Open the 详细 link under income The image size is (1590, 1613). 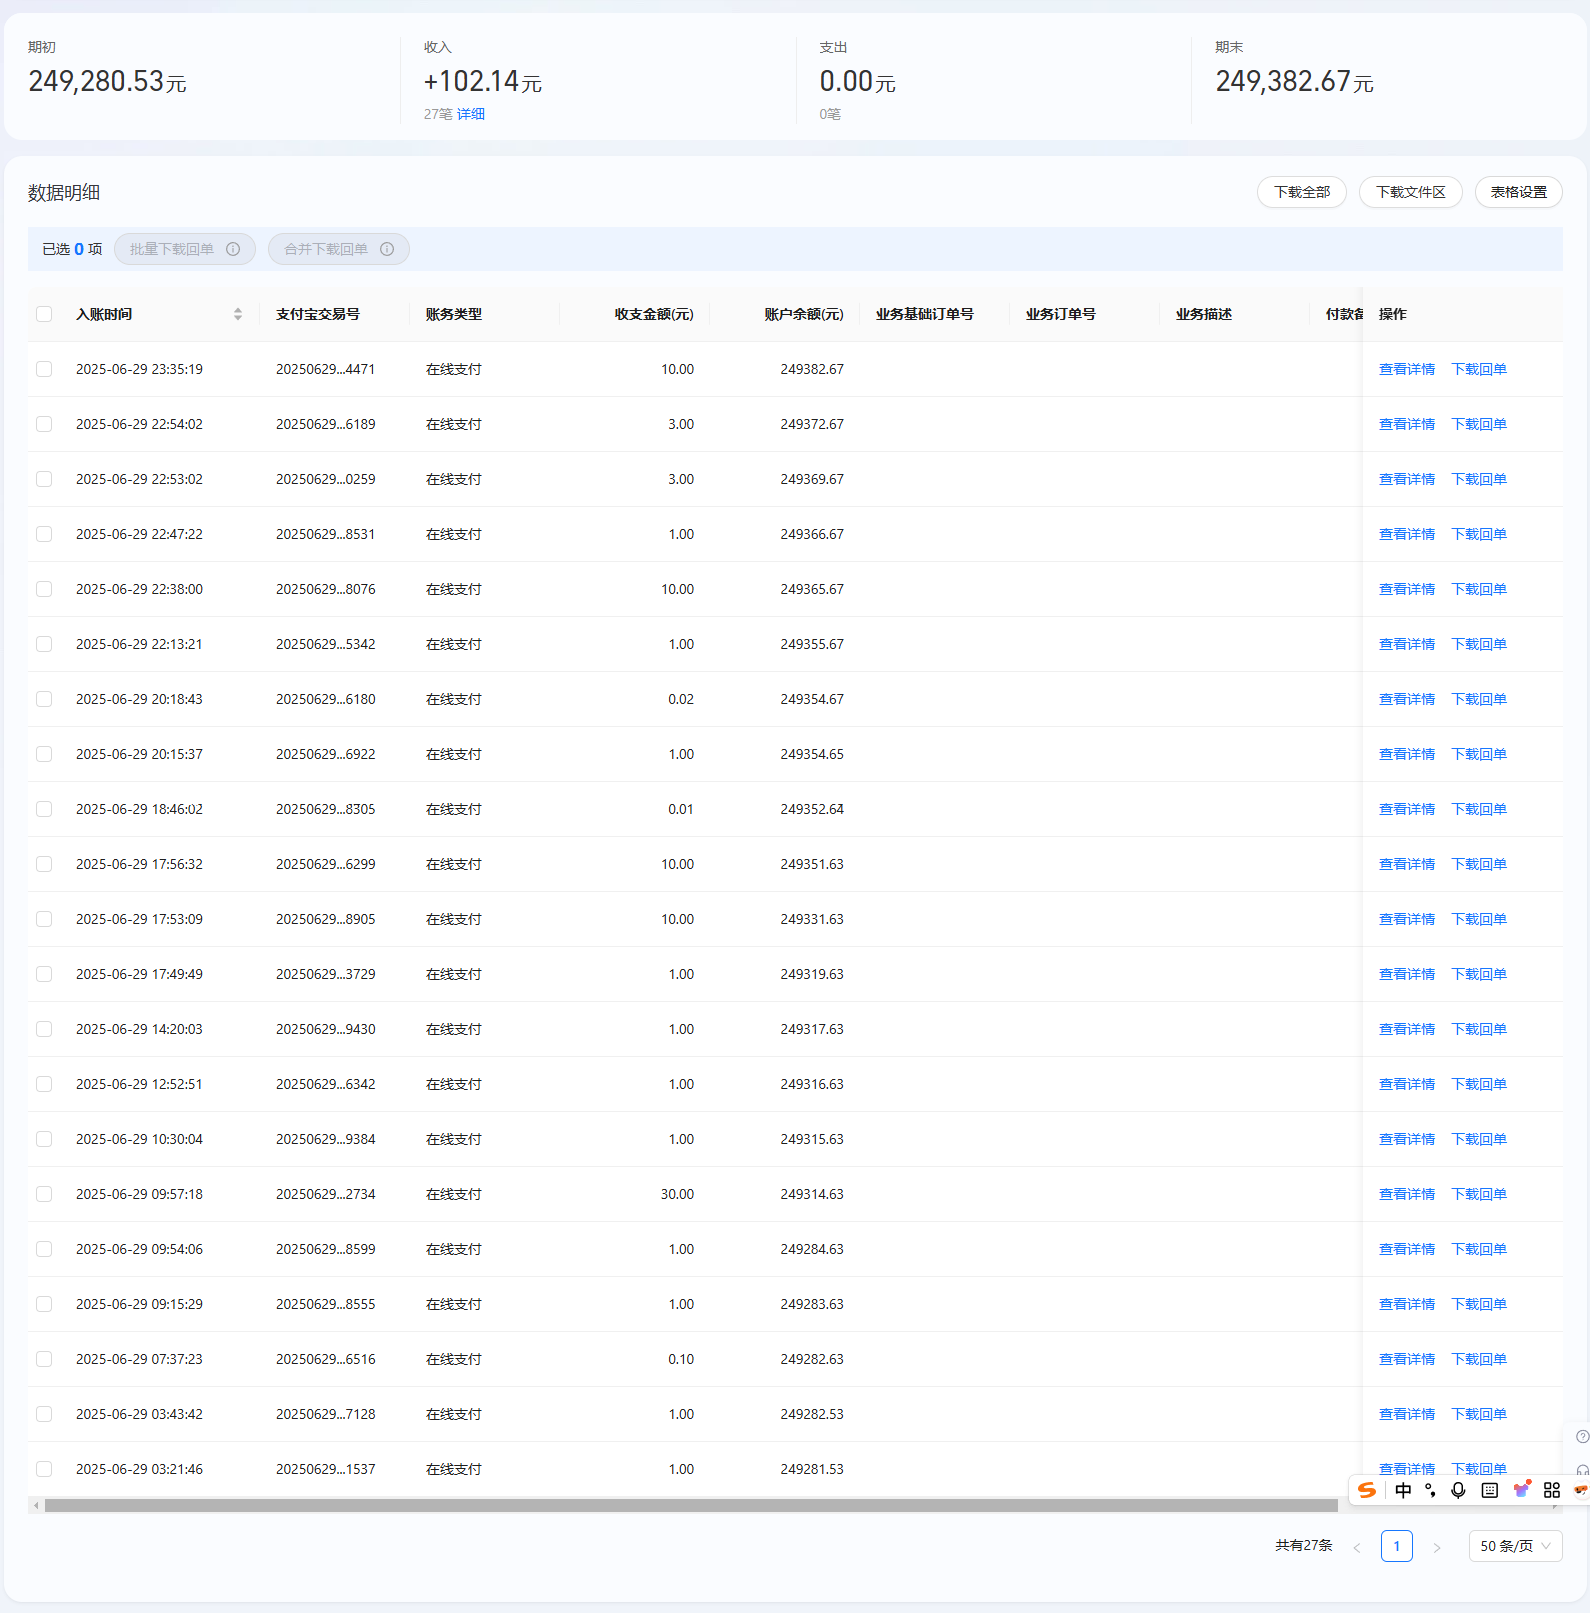471,114
